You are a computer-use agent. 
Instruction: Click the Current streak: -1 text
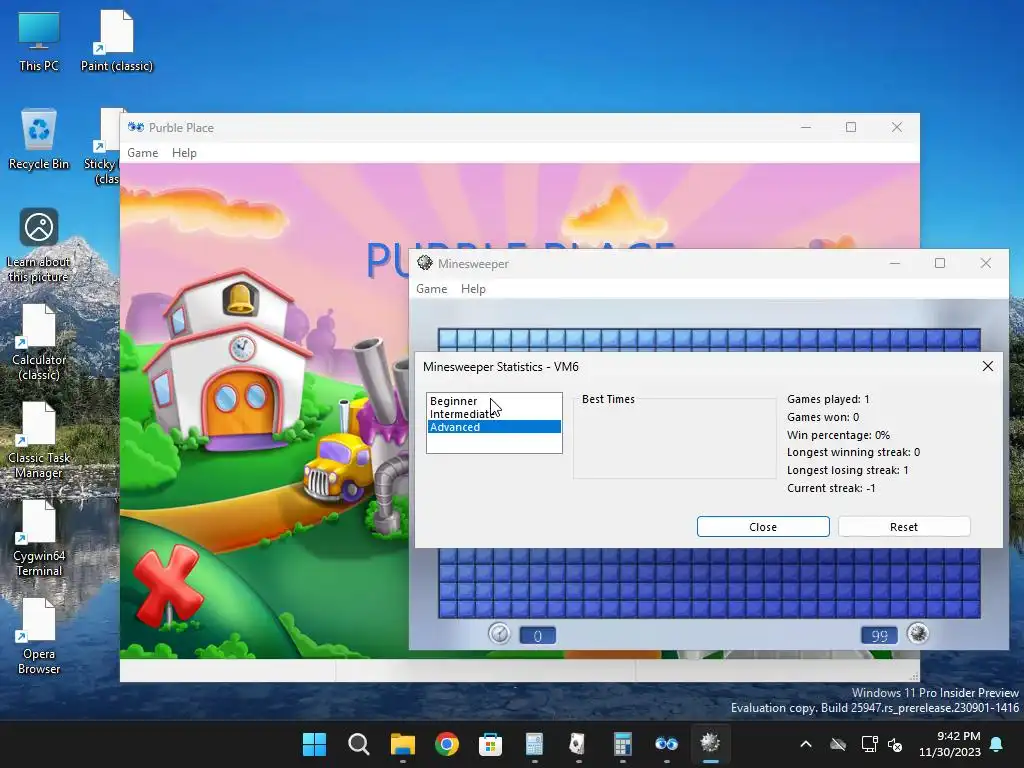click(831, 488)
